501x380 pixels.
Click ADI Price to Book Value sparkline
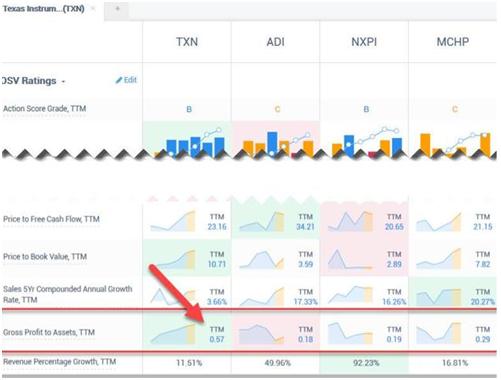[261, 259]
